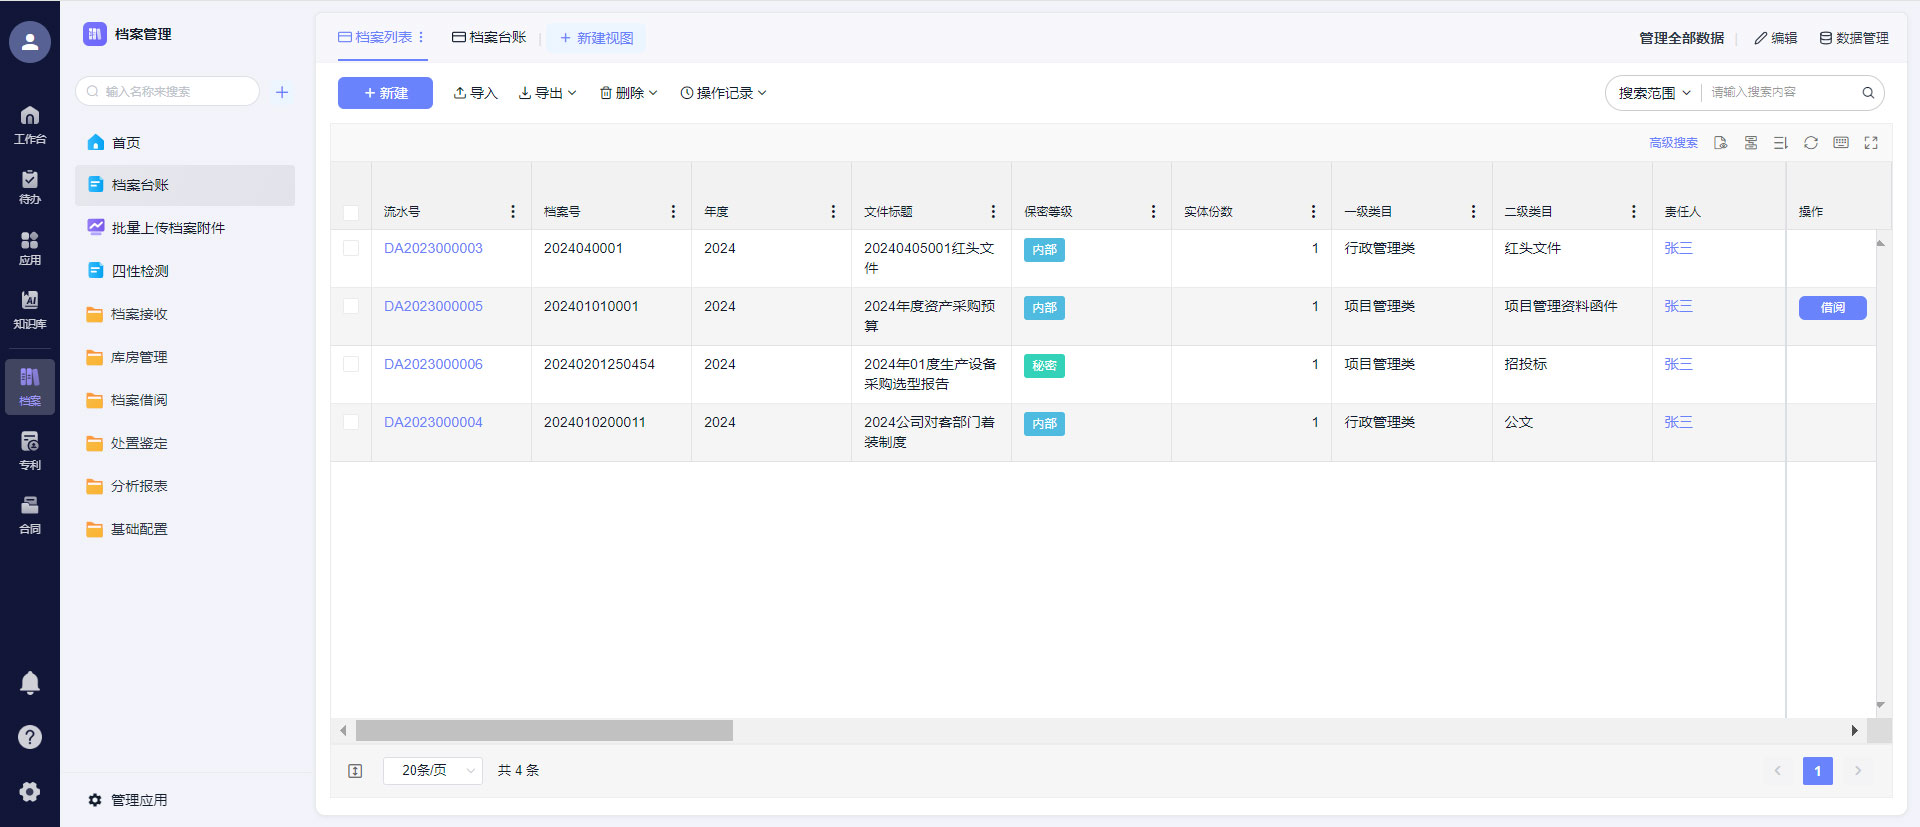
Task: Open 待办 in the left sidebar
Action: coord(30,186)
